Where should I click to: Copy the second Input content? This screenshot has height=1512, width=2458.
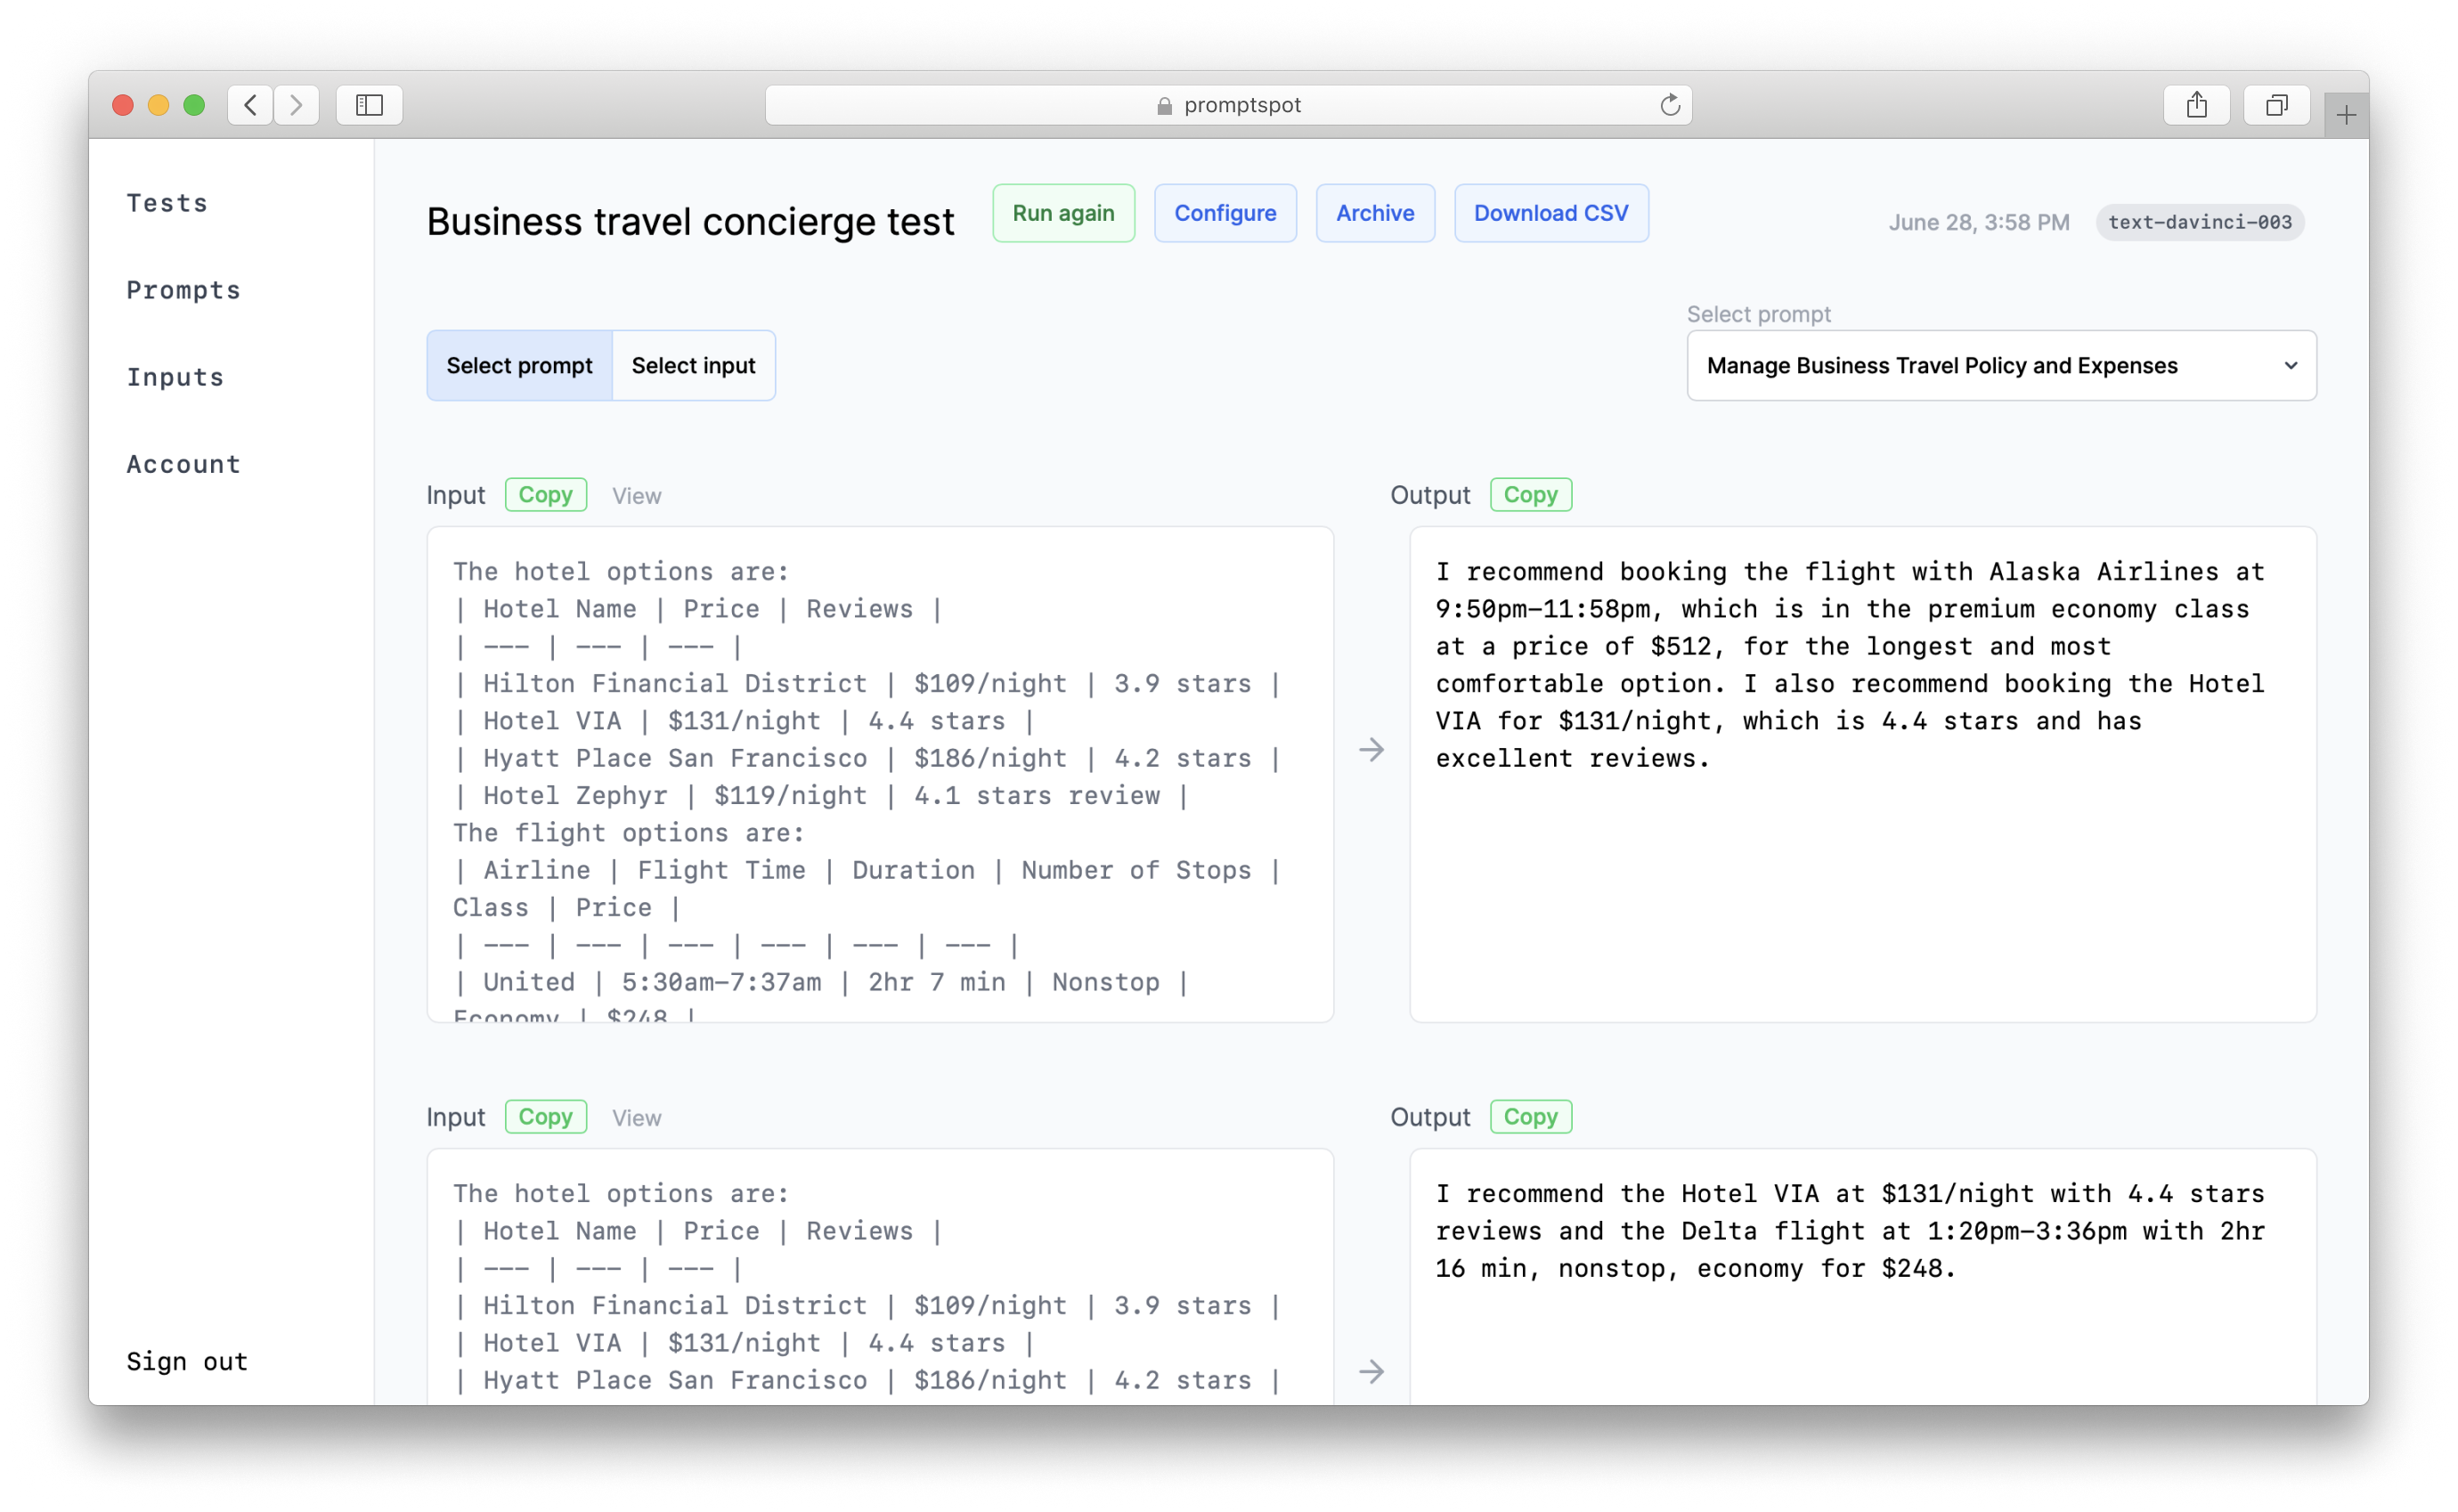pos(544,1117)
